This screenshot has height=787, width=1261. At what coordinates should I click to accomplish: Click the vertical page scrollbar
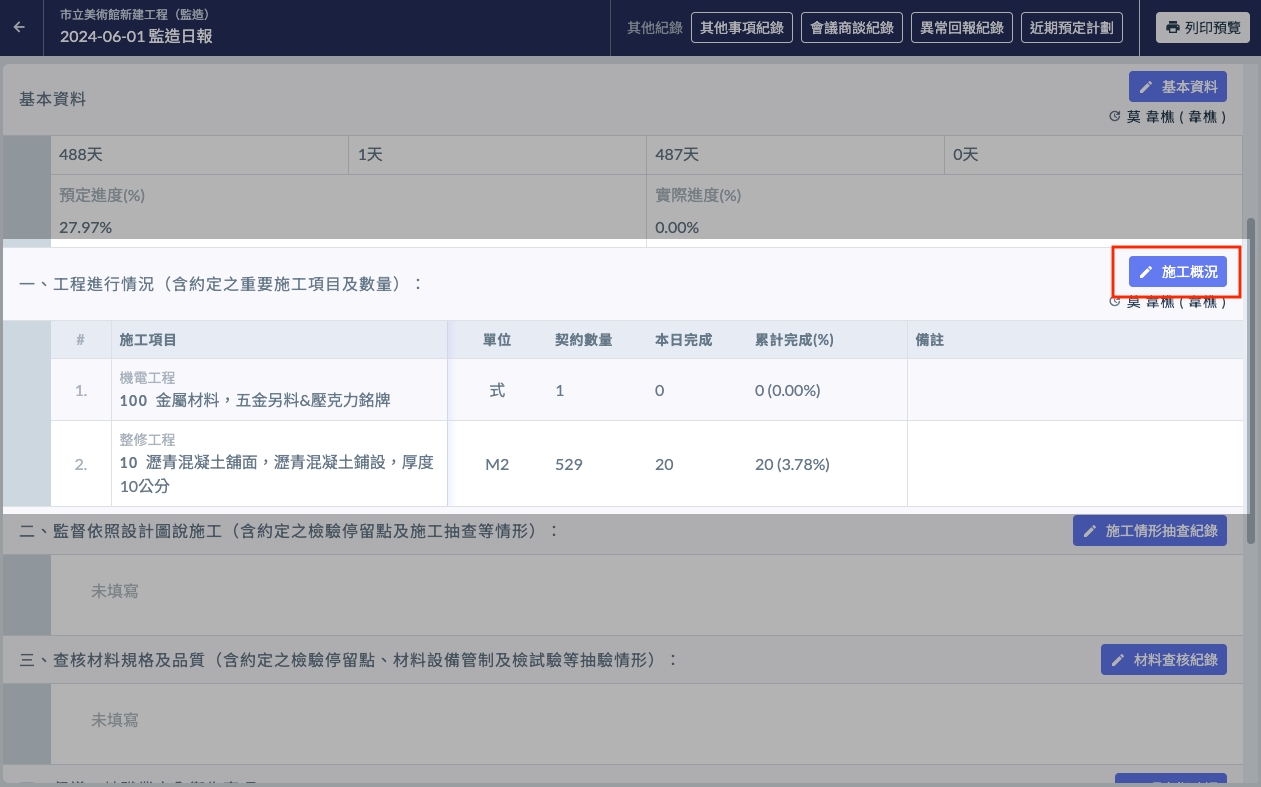(x=1250, y=380)
